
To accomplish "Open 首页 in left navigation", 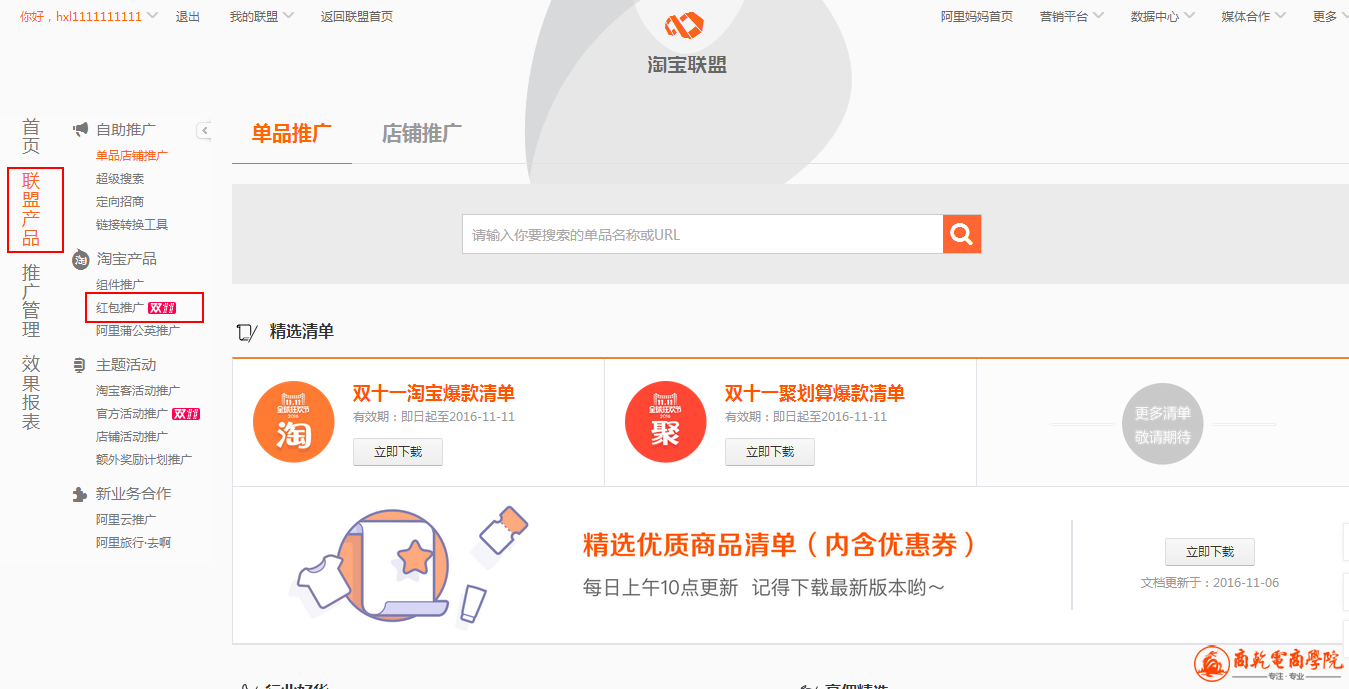I will coord(32,136).
